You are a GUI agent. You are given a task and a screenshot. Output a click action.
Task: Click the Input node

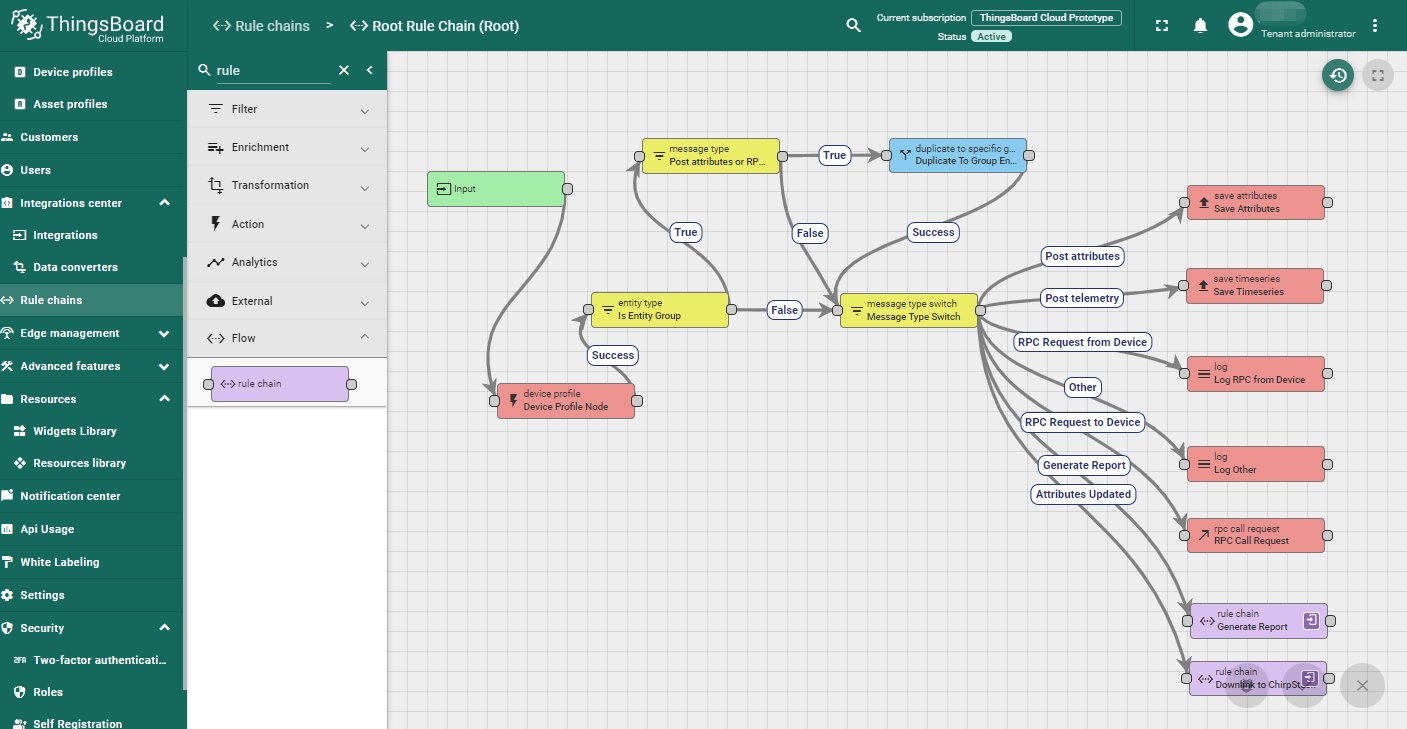click(x=496, y=189)
